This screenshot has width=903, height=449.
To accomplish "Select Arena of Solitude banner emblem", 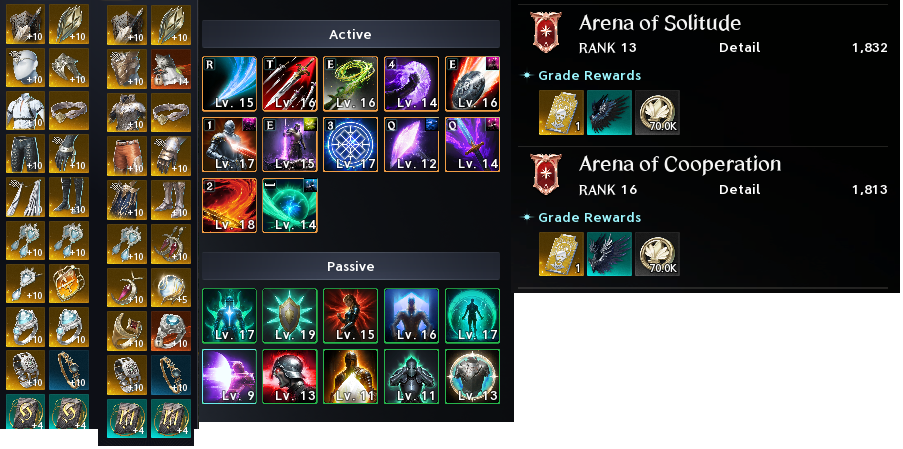I will [x=545, y=32].
